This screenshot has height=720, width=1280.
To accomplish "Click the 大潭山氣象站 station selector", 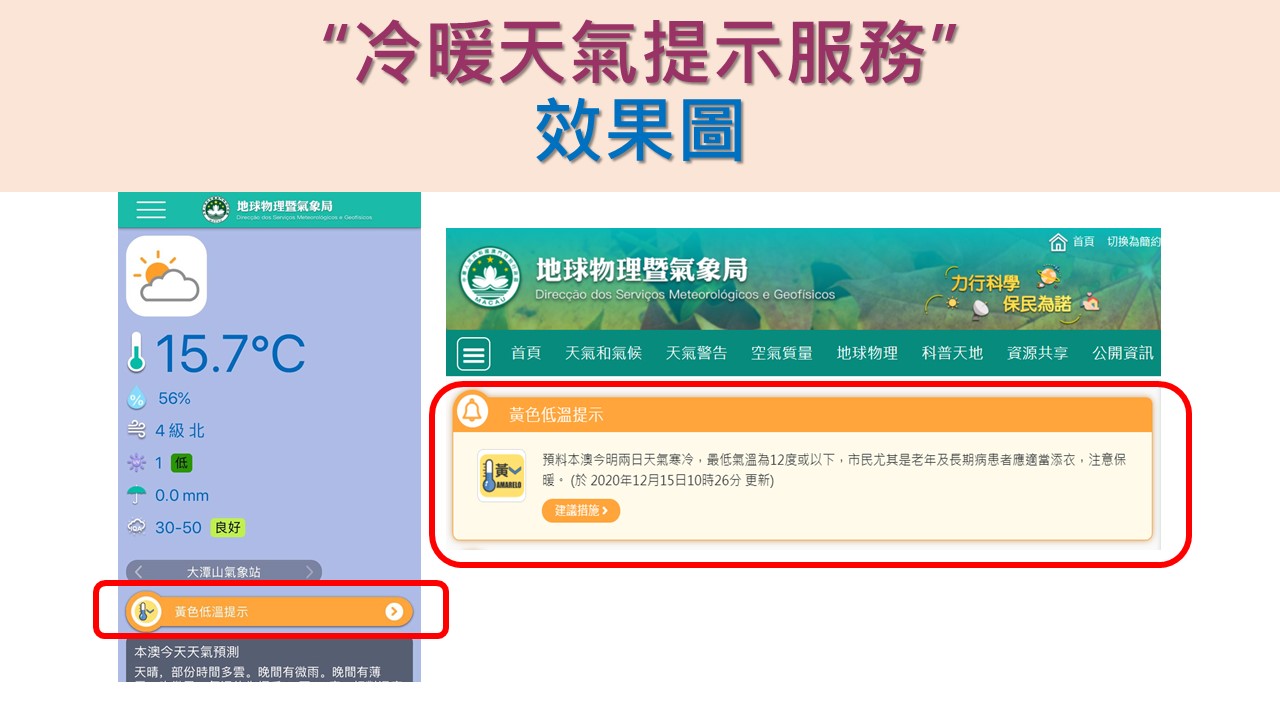I will point(224,572).
